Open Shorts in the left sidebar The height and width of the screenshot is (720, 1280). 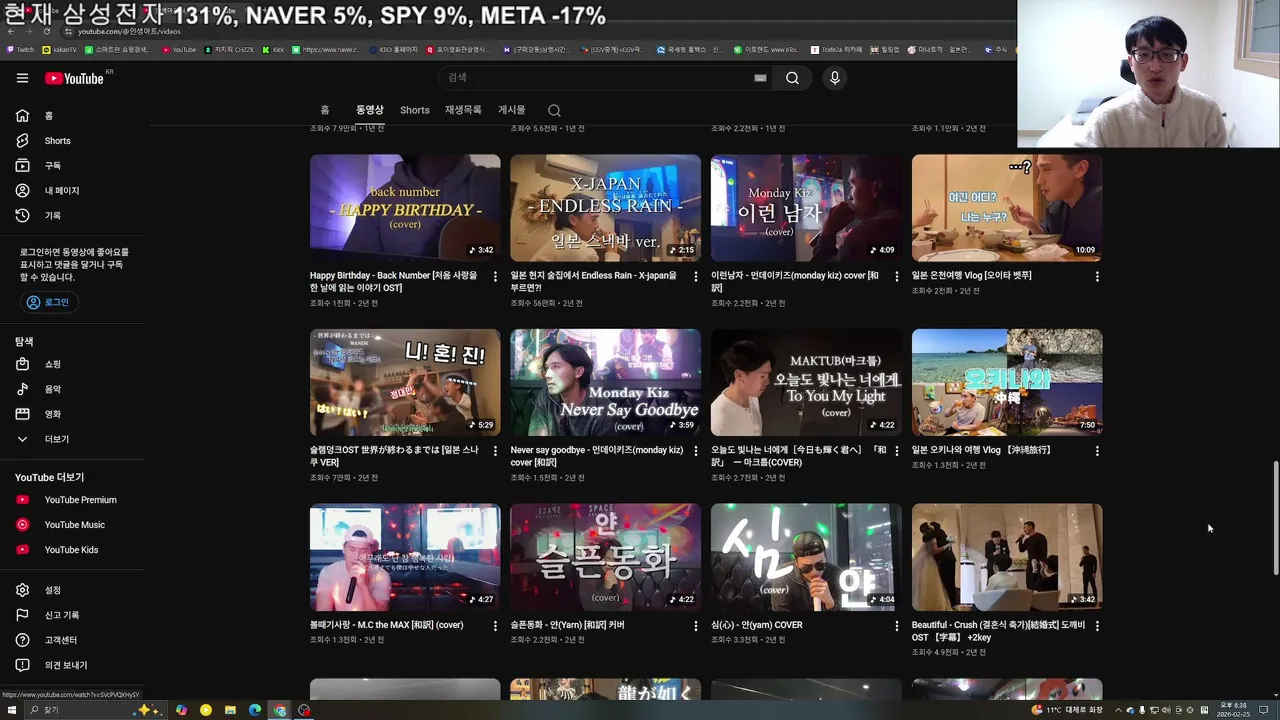click(73, 141)
